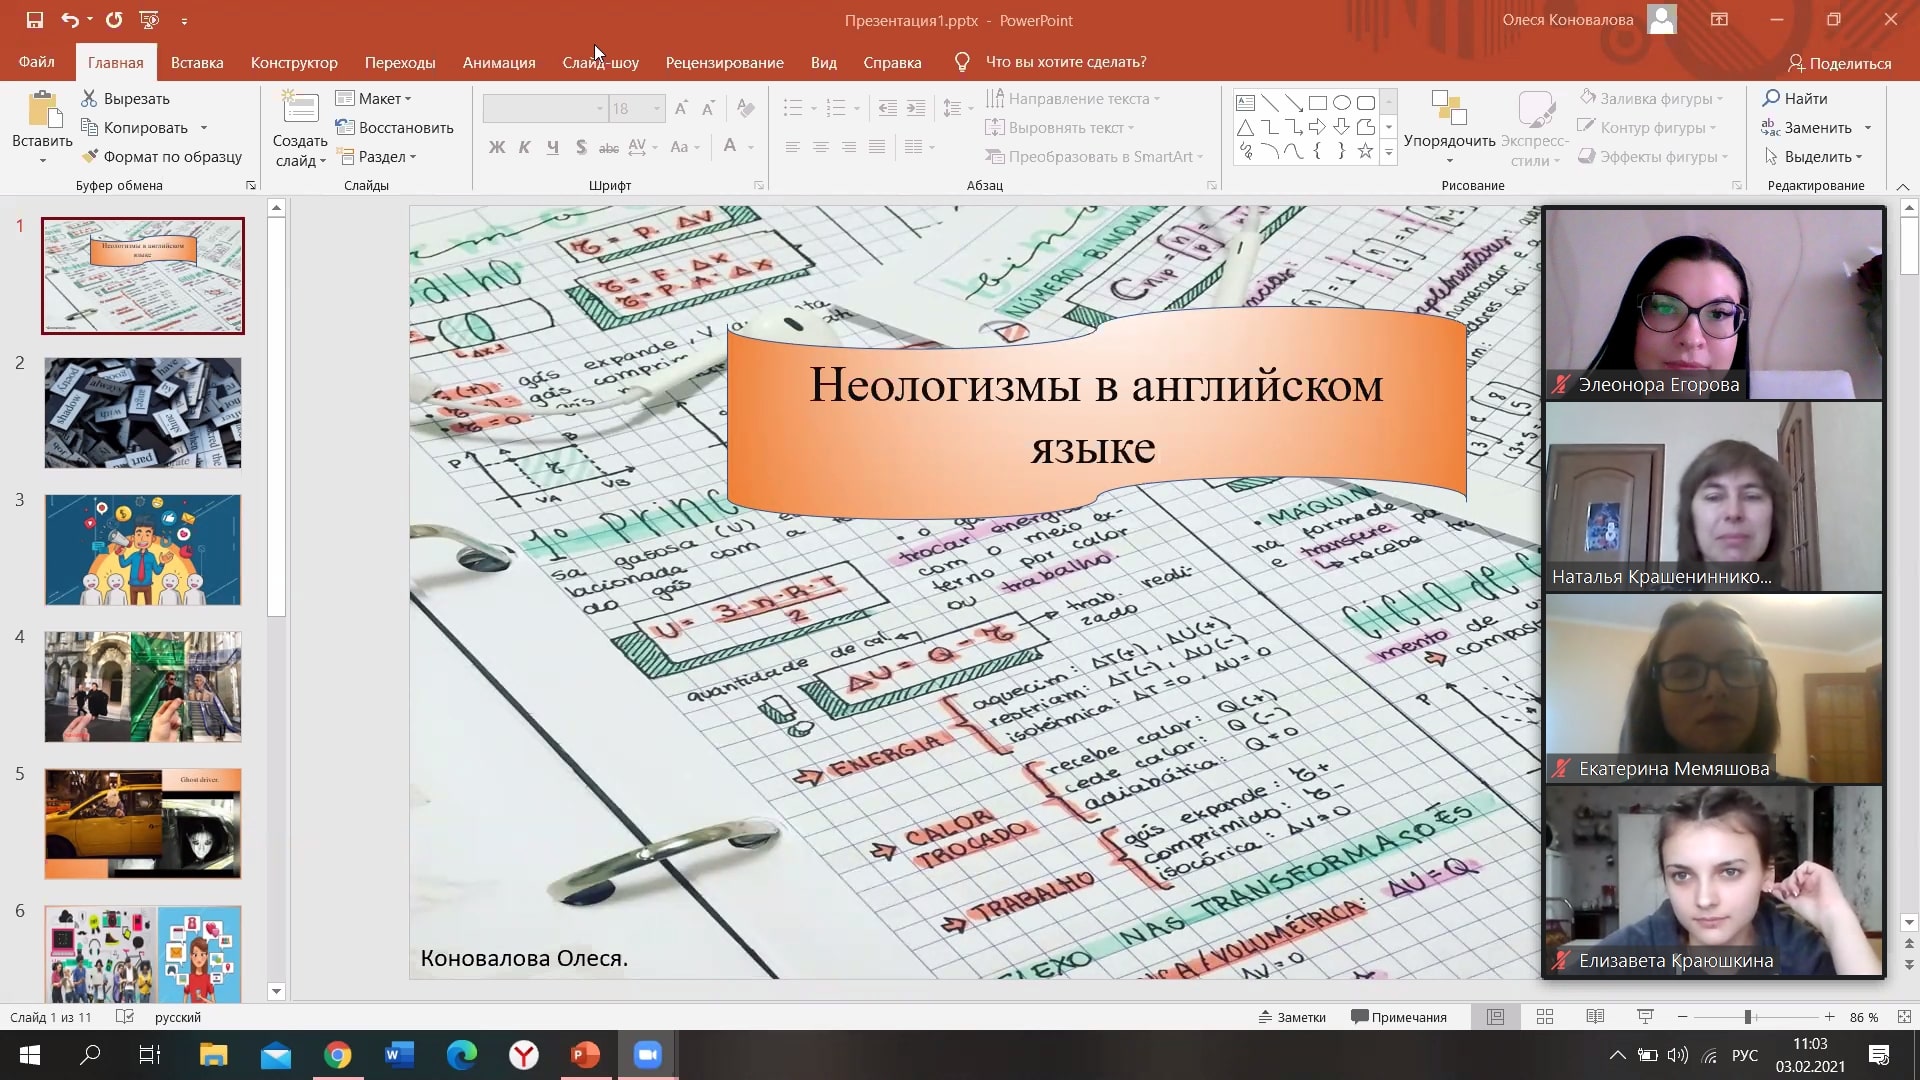
Task: Toggle Italic (К) formatting
Action: click(x=524, y=147)
